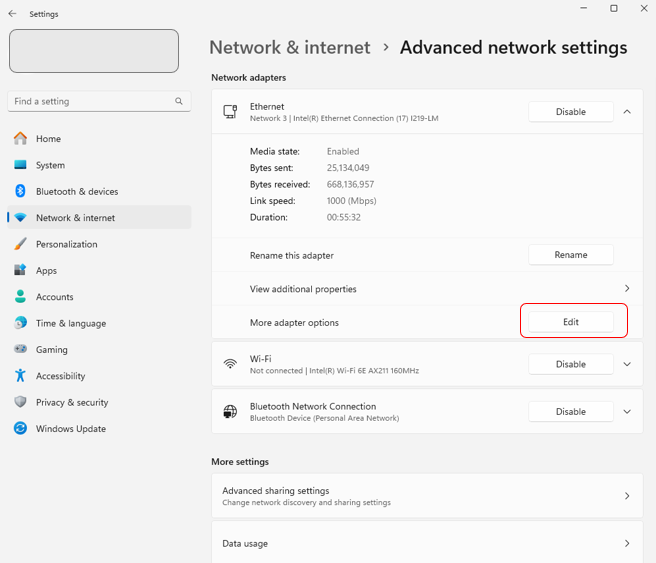The width and height of the screenshot is (656, 563).
Task: Expand the Wi-Fi adapter details
Action: click(627, 364)
